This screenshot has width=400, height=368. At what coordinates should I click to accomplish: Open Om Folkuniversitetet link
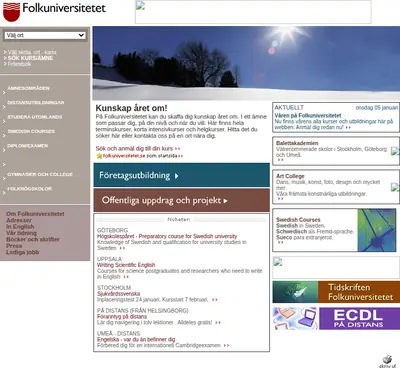click(35, 214)
